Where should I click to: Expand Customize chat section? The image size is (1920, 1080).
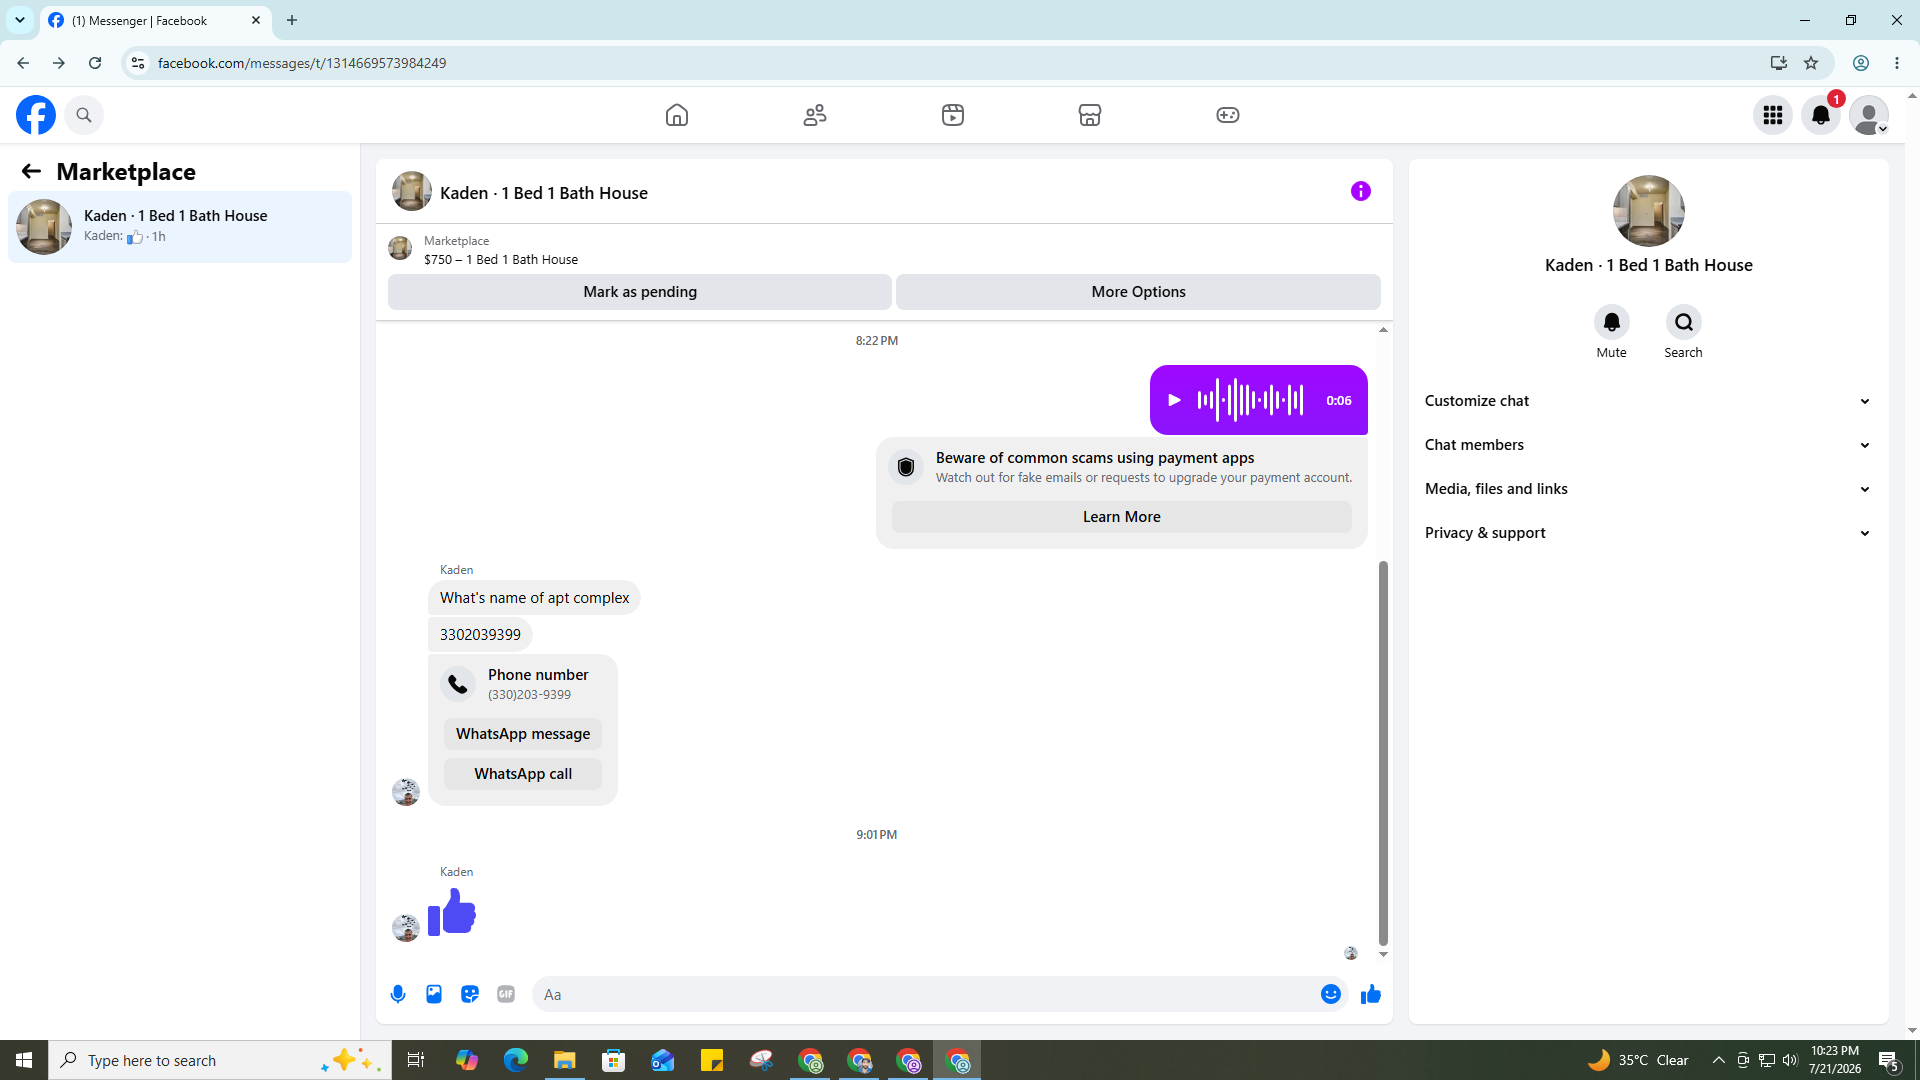pos(1648,401)
